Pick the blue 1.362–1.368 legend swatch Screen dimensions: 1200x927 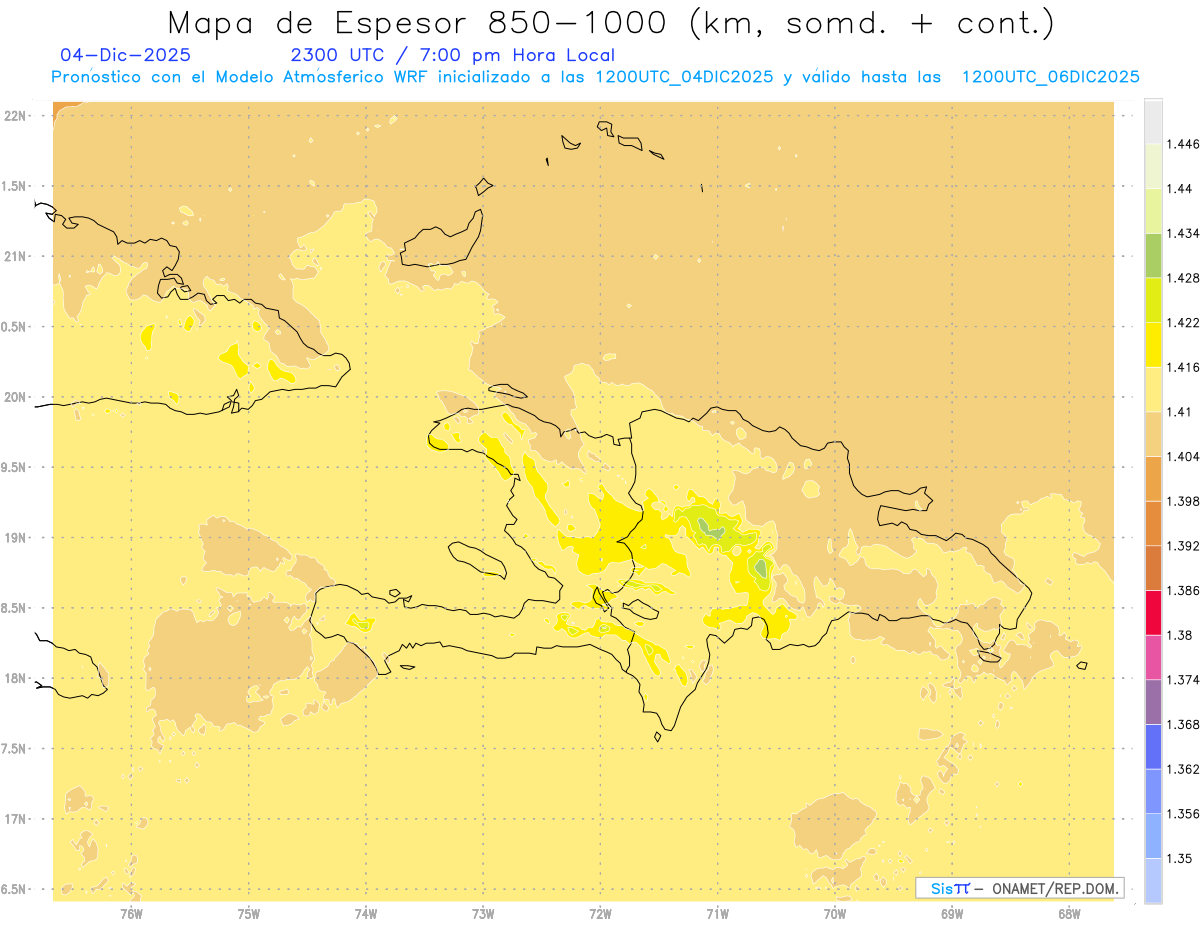[x=1153, y=746]
